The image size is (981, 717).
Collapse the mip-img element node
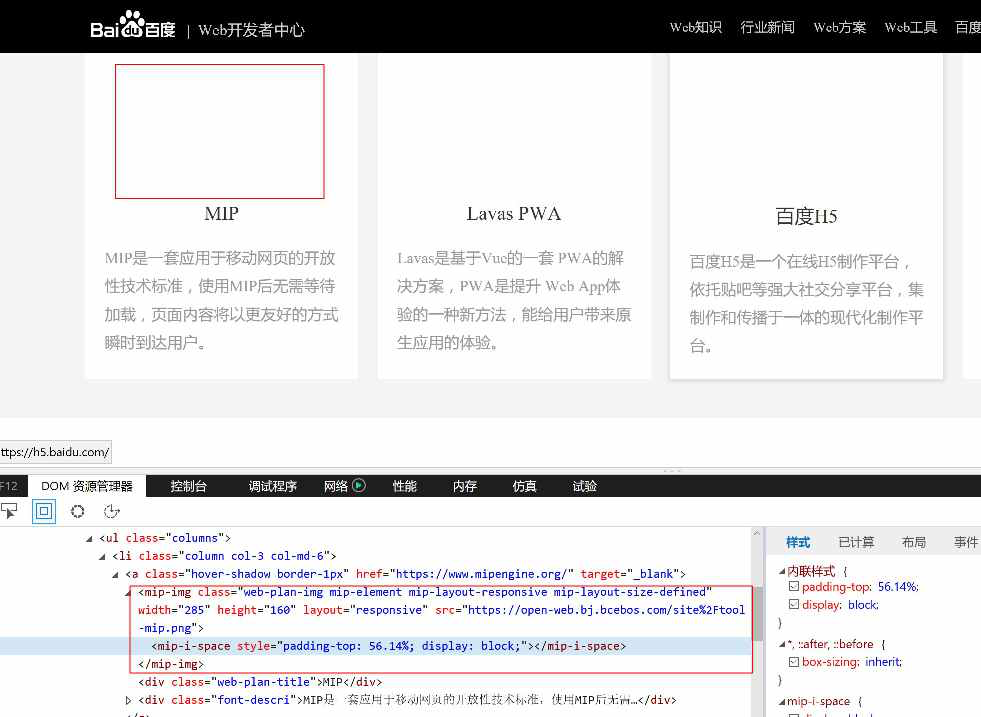coord(126,592)
